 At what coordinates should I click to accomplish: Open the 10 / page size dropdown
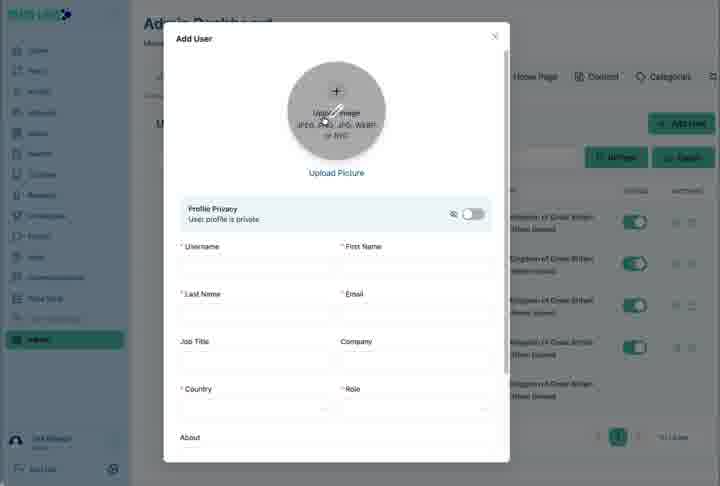[x=673, y=437]
